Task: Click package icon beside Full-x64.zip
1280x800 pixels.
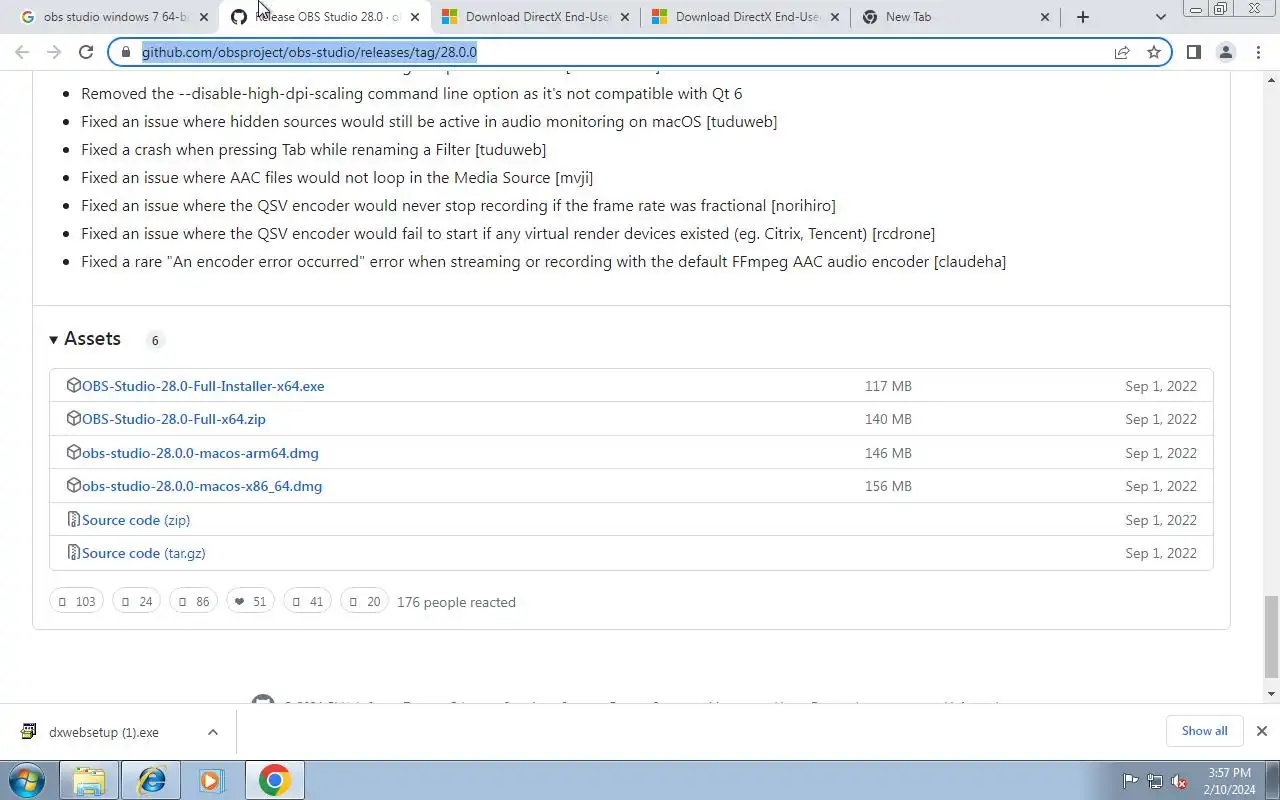Action: (73, 418)
